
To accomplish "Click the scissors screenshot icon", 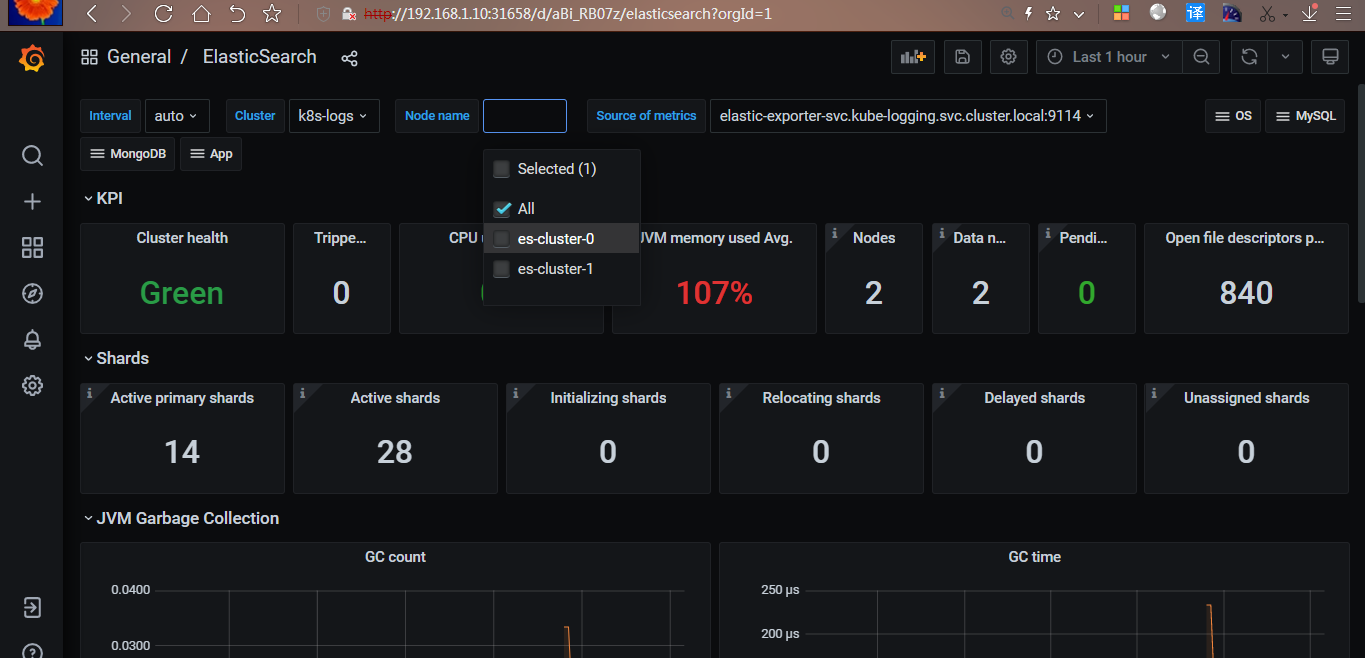I will [1269, 14].
